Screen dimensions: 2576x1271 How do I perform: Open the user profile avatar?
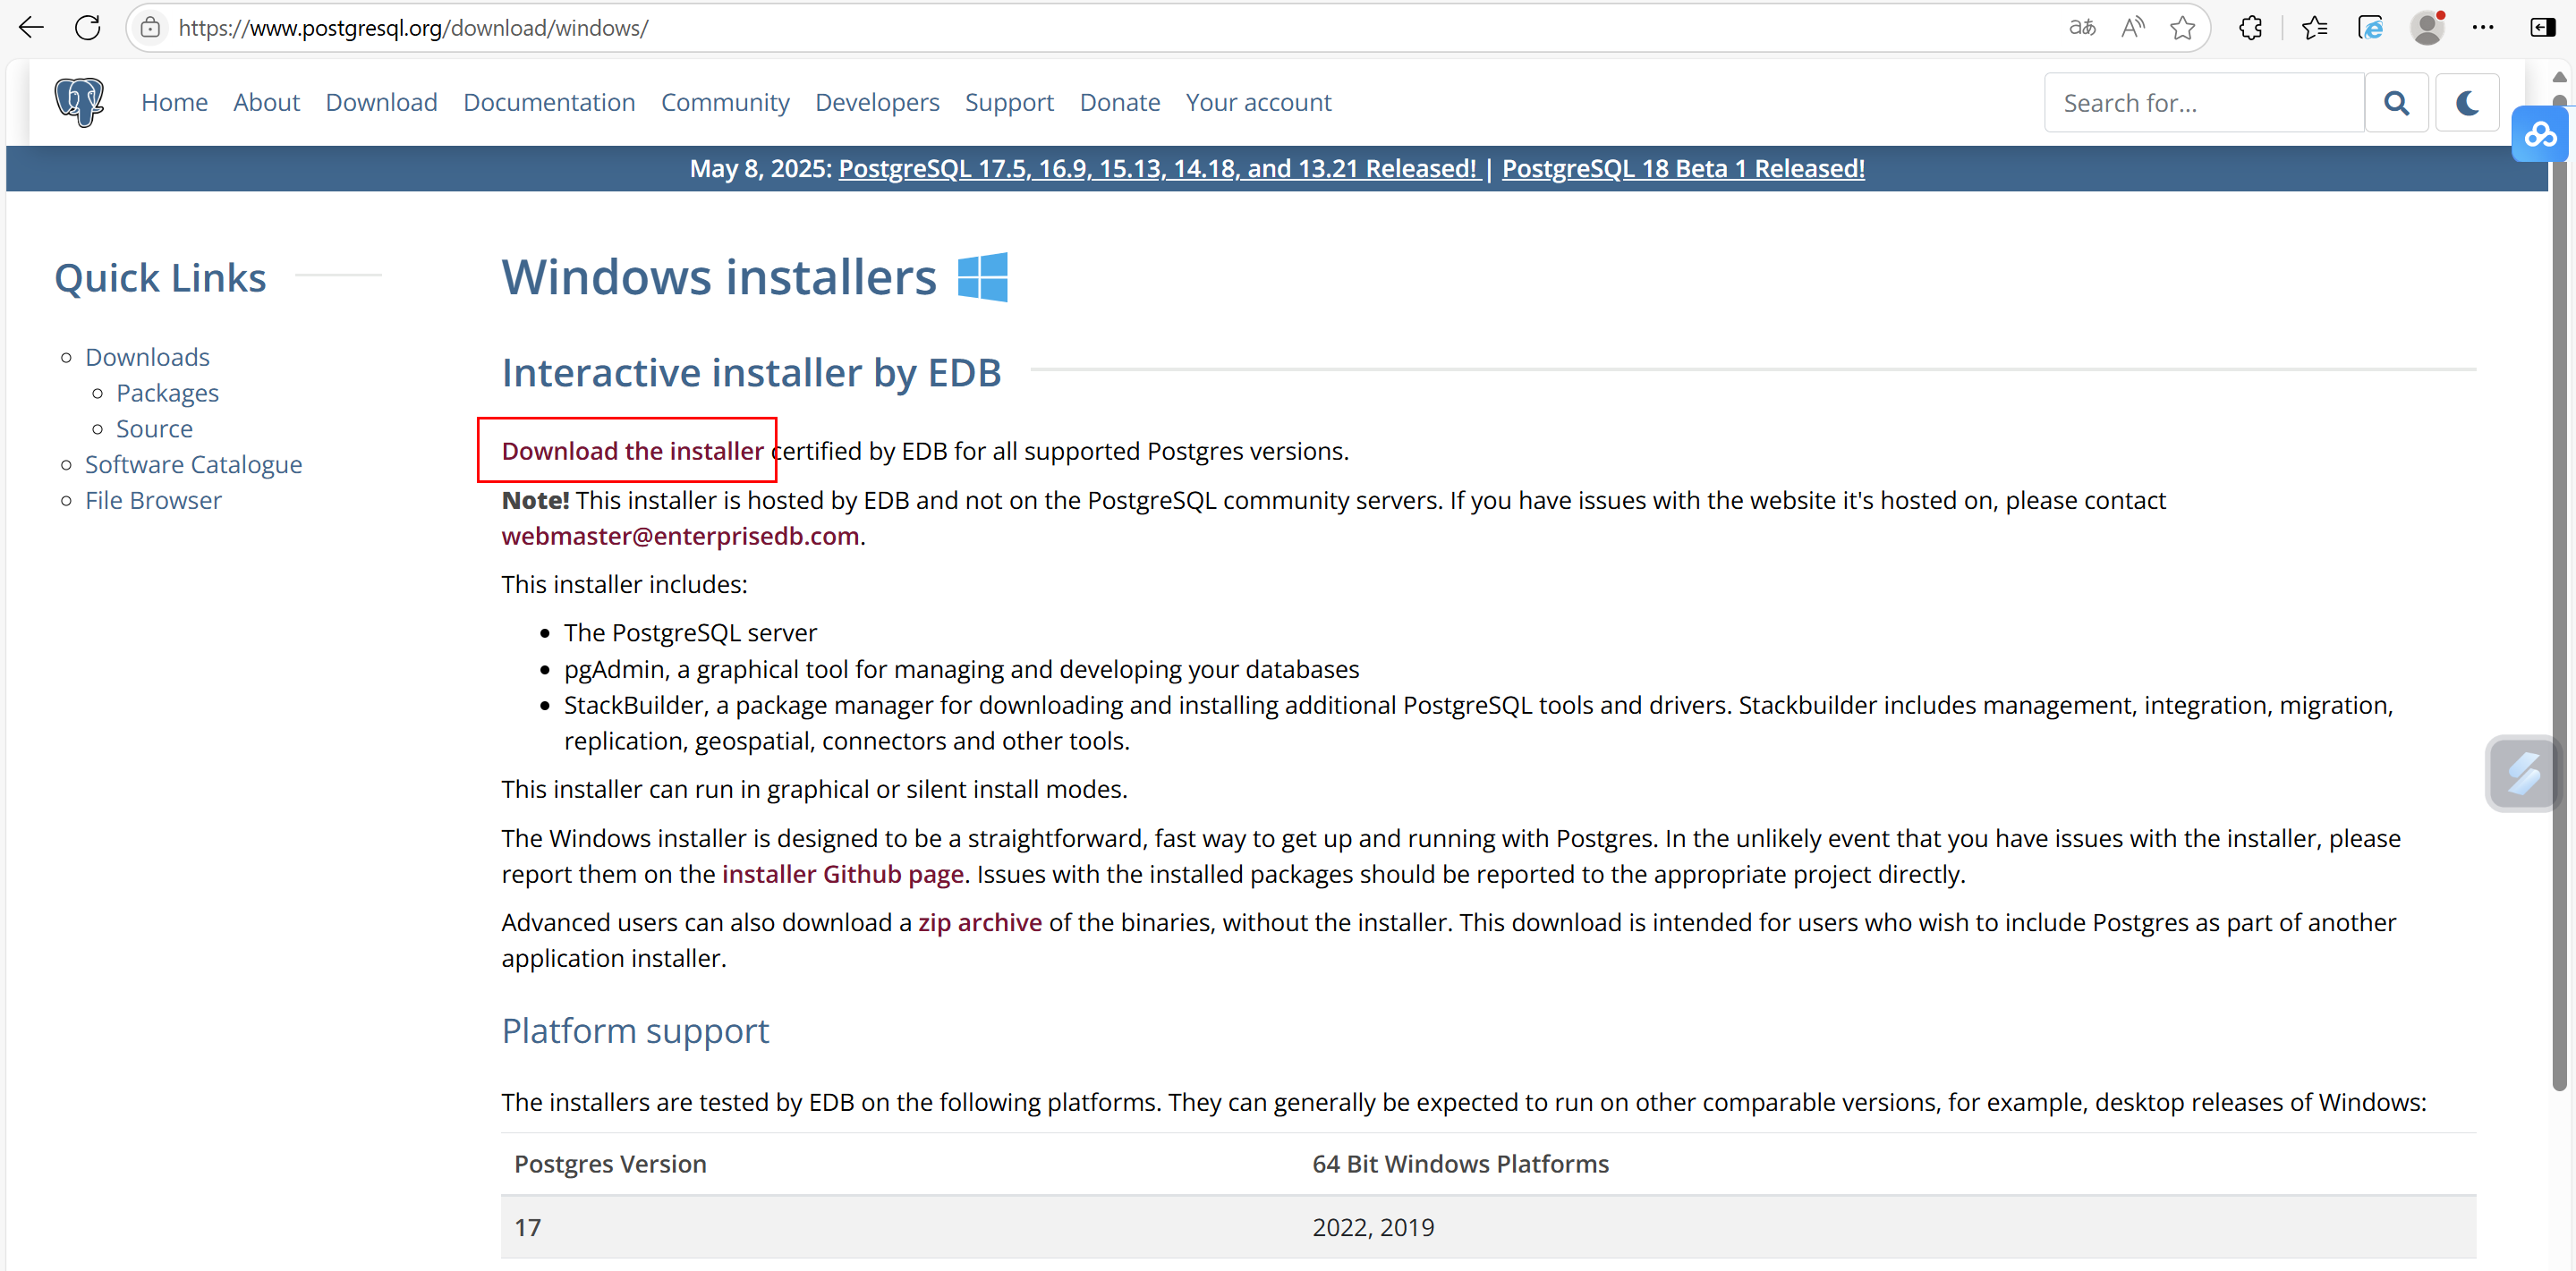[2427, 27]
